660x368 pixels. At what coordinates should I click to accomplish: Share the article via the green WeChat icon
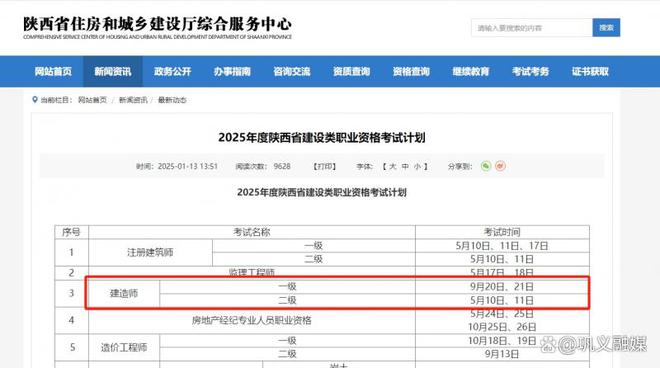point(486,166)
